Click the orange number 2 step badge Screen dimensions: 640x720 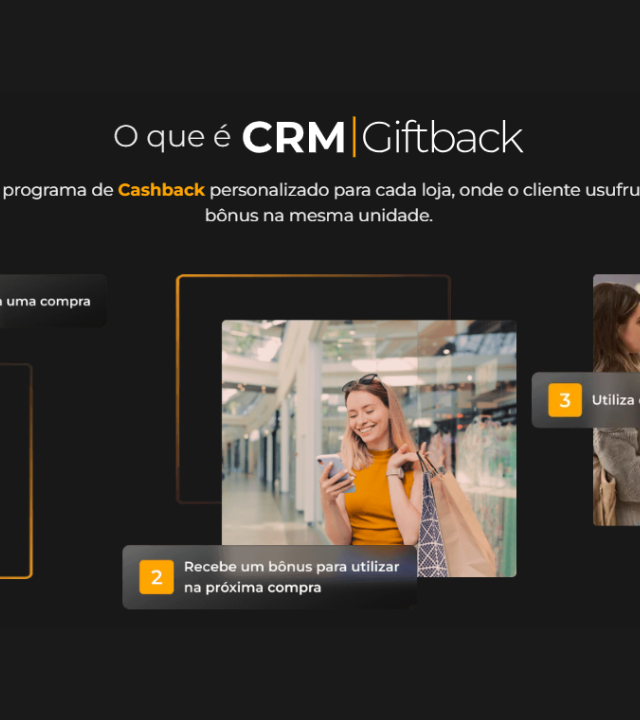click(x=157, y=577)
